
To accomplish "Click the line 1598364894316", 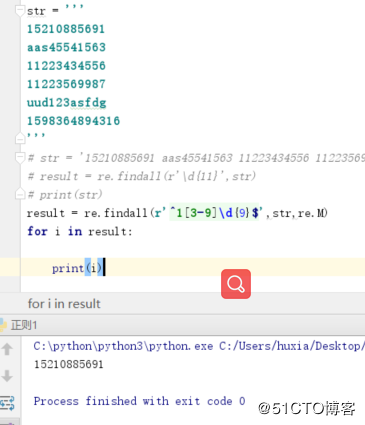I will tap(73, 121).
